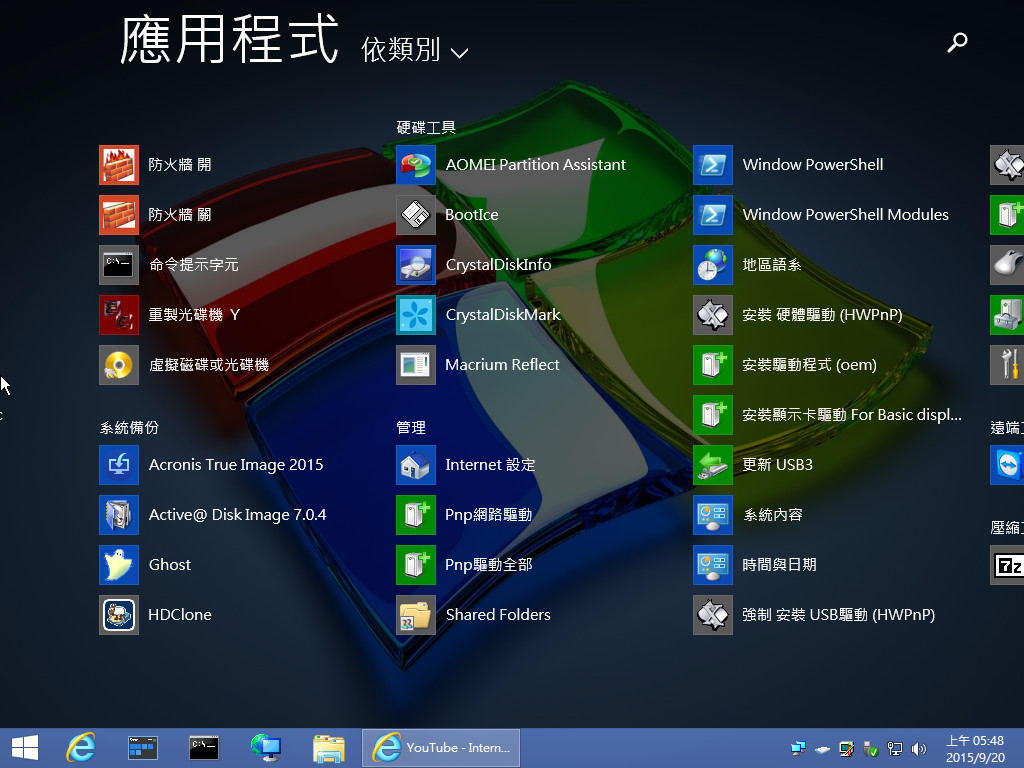The width and height of the screenshot is (1024, 768).
Task: Open 虛擬磁碟或光碟機 disc icon
Action: pyautogui.click(x=119, y=364)
